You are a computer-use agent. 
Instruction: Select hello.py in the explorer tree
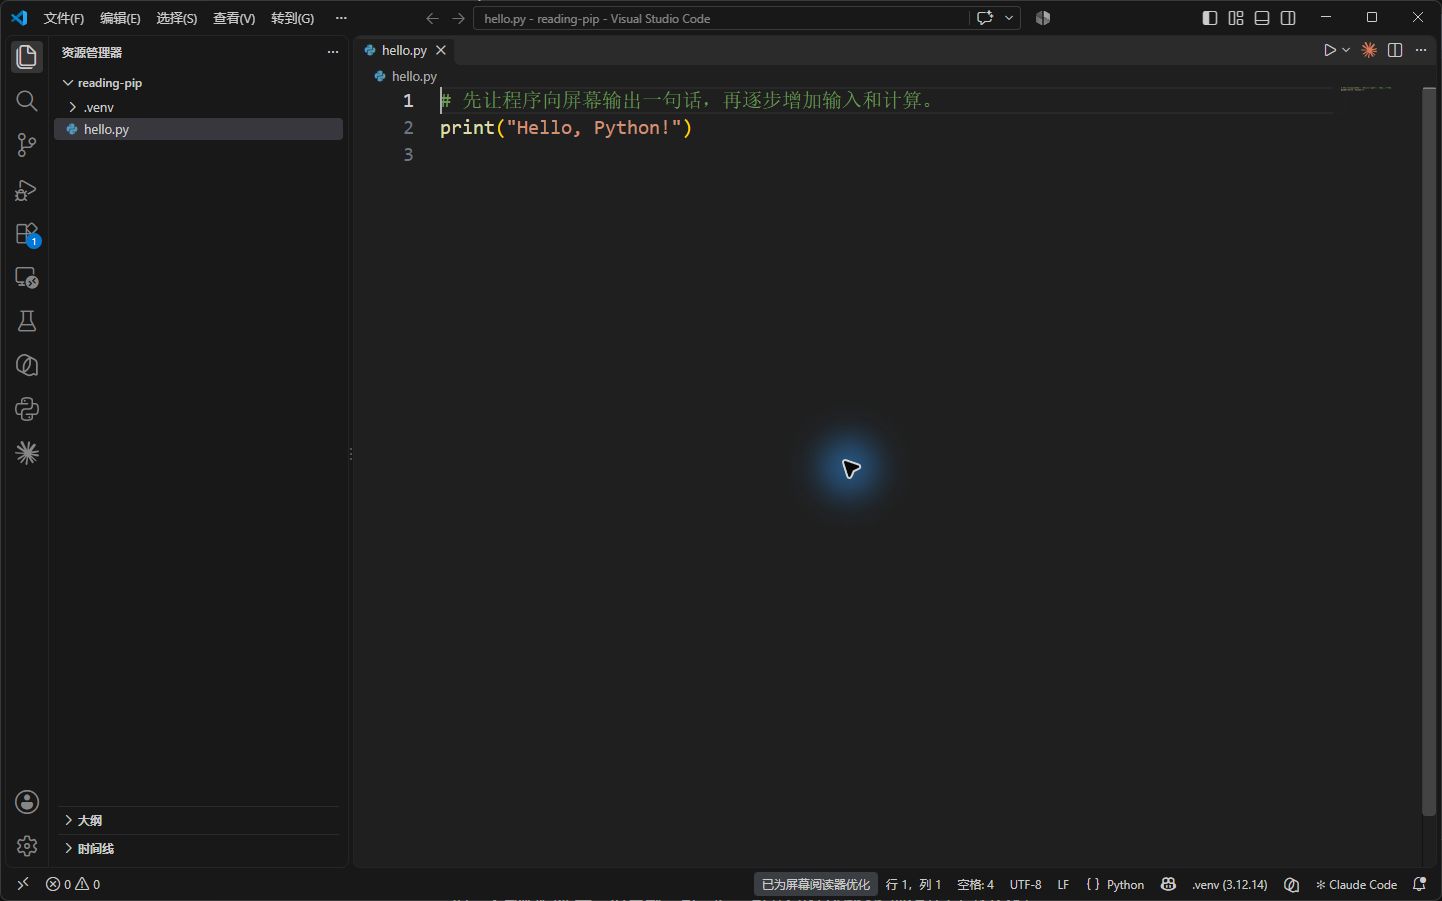(x=198, y=129)
